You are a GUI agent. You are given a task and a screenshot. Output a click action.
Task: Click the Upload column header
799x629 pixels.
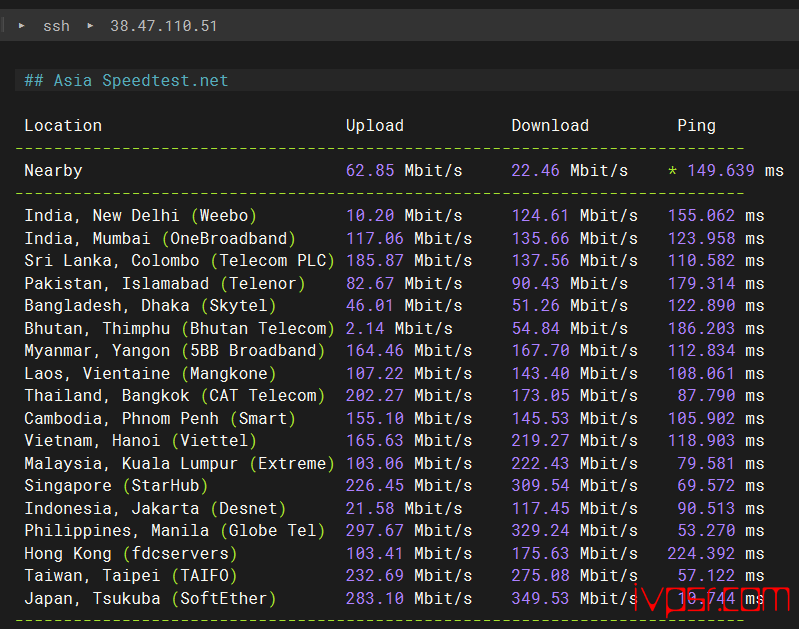tap(375, 125)
